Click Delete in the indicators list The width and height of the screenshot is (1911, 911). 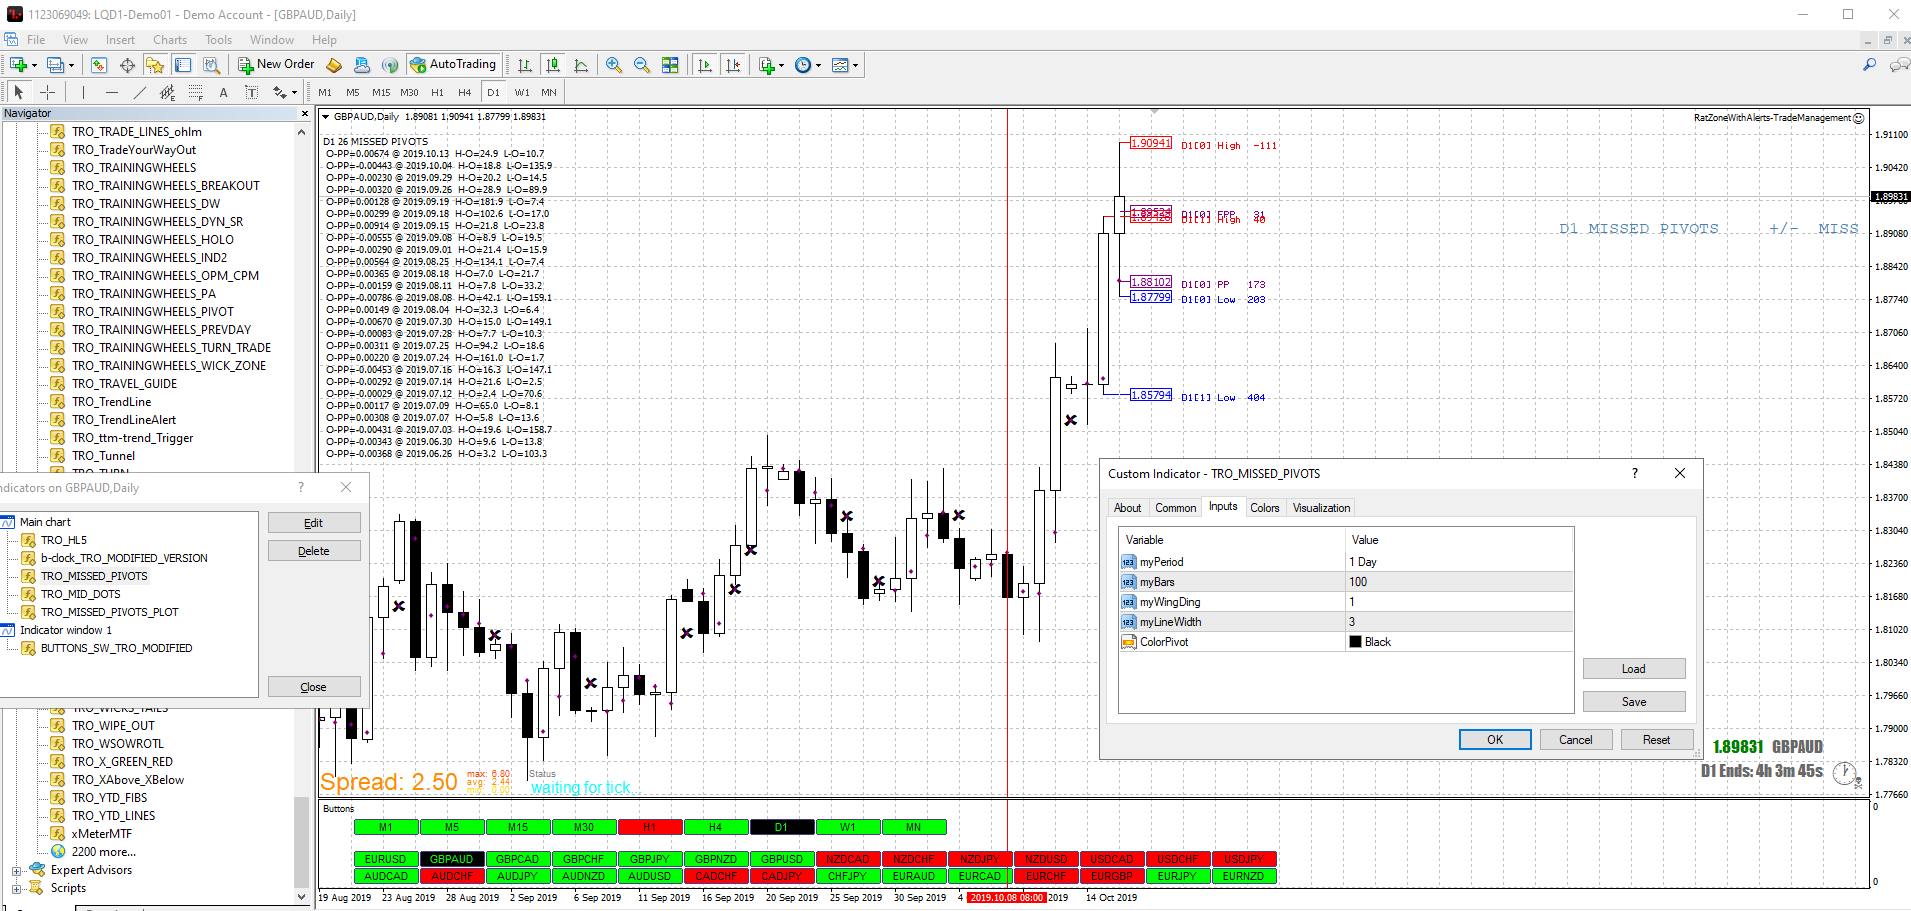point(314,551)
